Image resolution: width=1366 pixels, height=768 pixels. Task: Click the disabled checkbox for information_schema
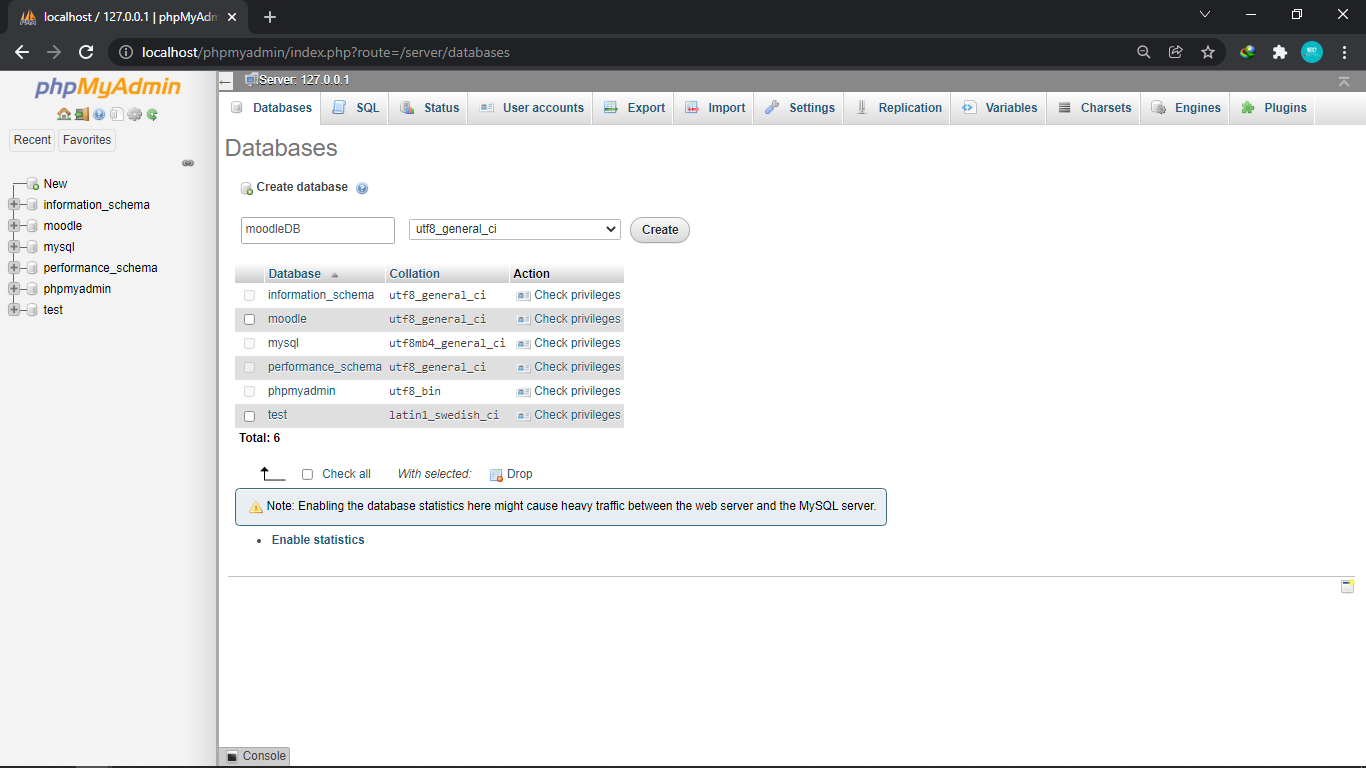pos(249,296)
